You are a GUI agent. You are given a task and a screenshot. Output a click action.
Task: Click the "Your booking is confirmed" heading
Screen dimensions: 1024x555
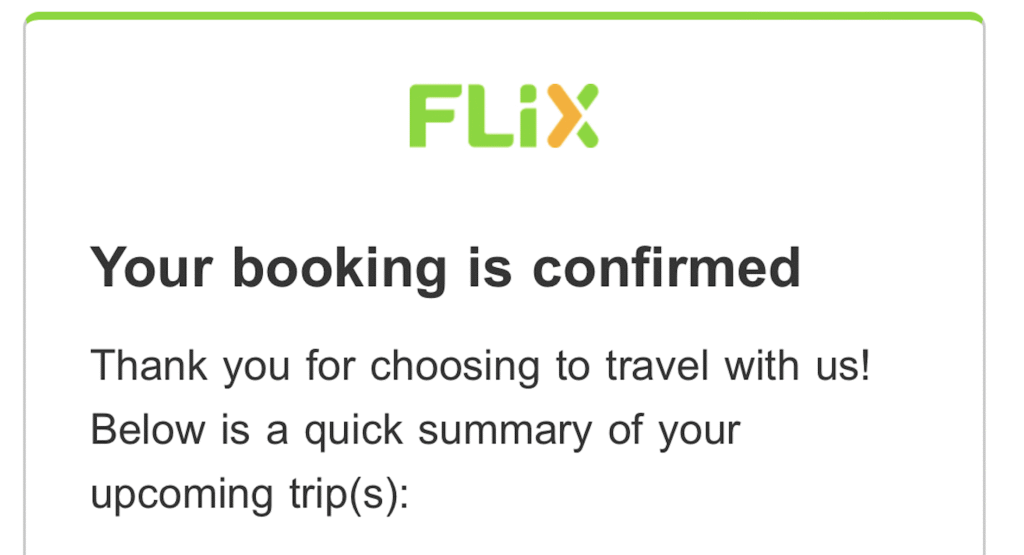[x=446, y=268]
